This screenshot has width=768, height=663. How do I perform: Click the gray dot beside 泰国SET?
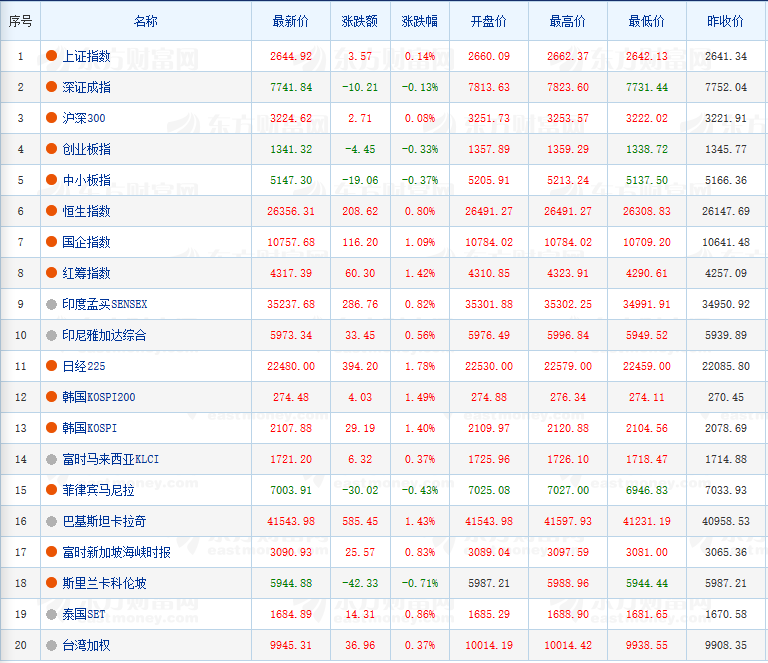pos(51,614)
